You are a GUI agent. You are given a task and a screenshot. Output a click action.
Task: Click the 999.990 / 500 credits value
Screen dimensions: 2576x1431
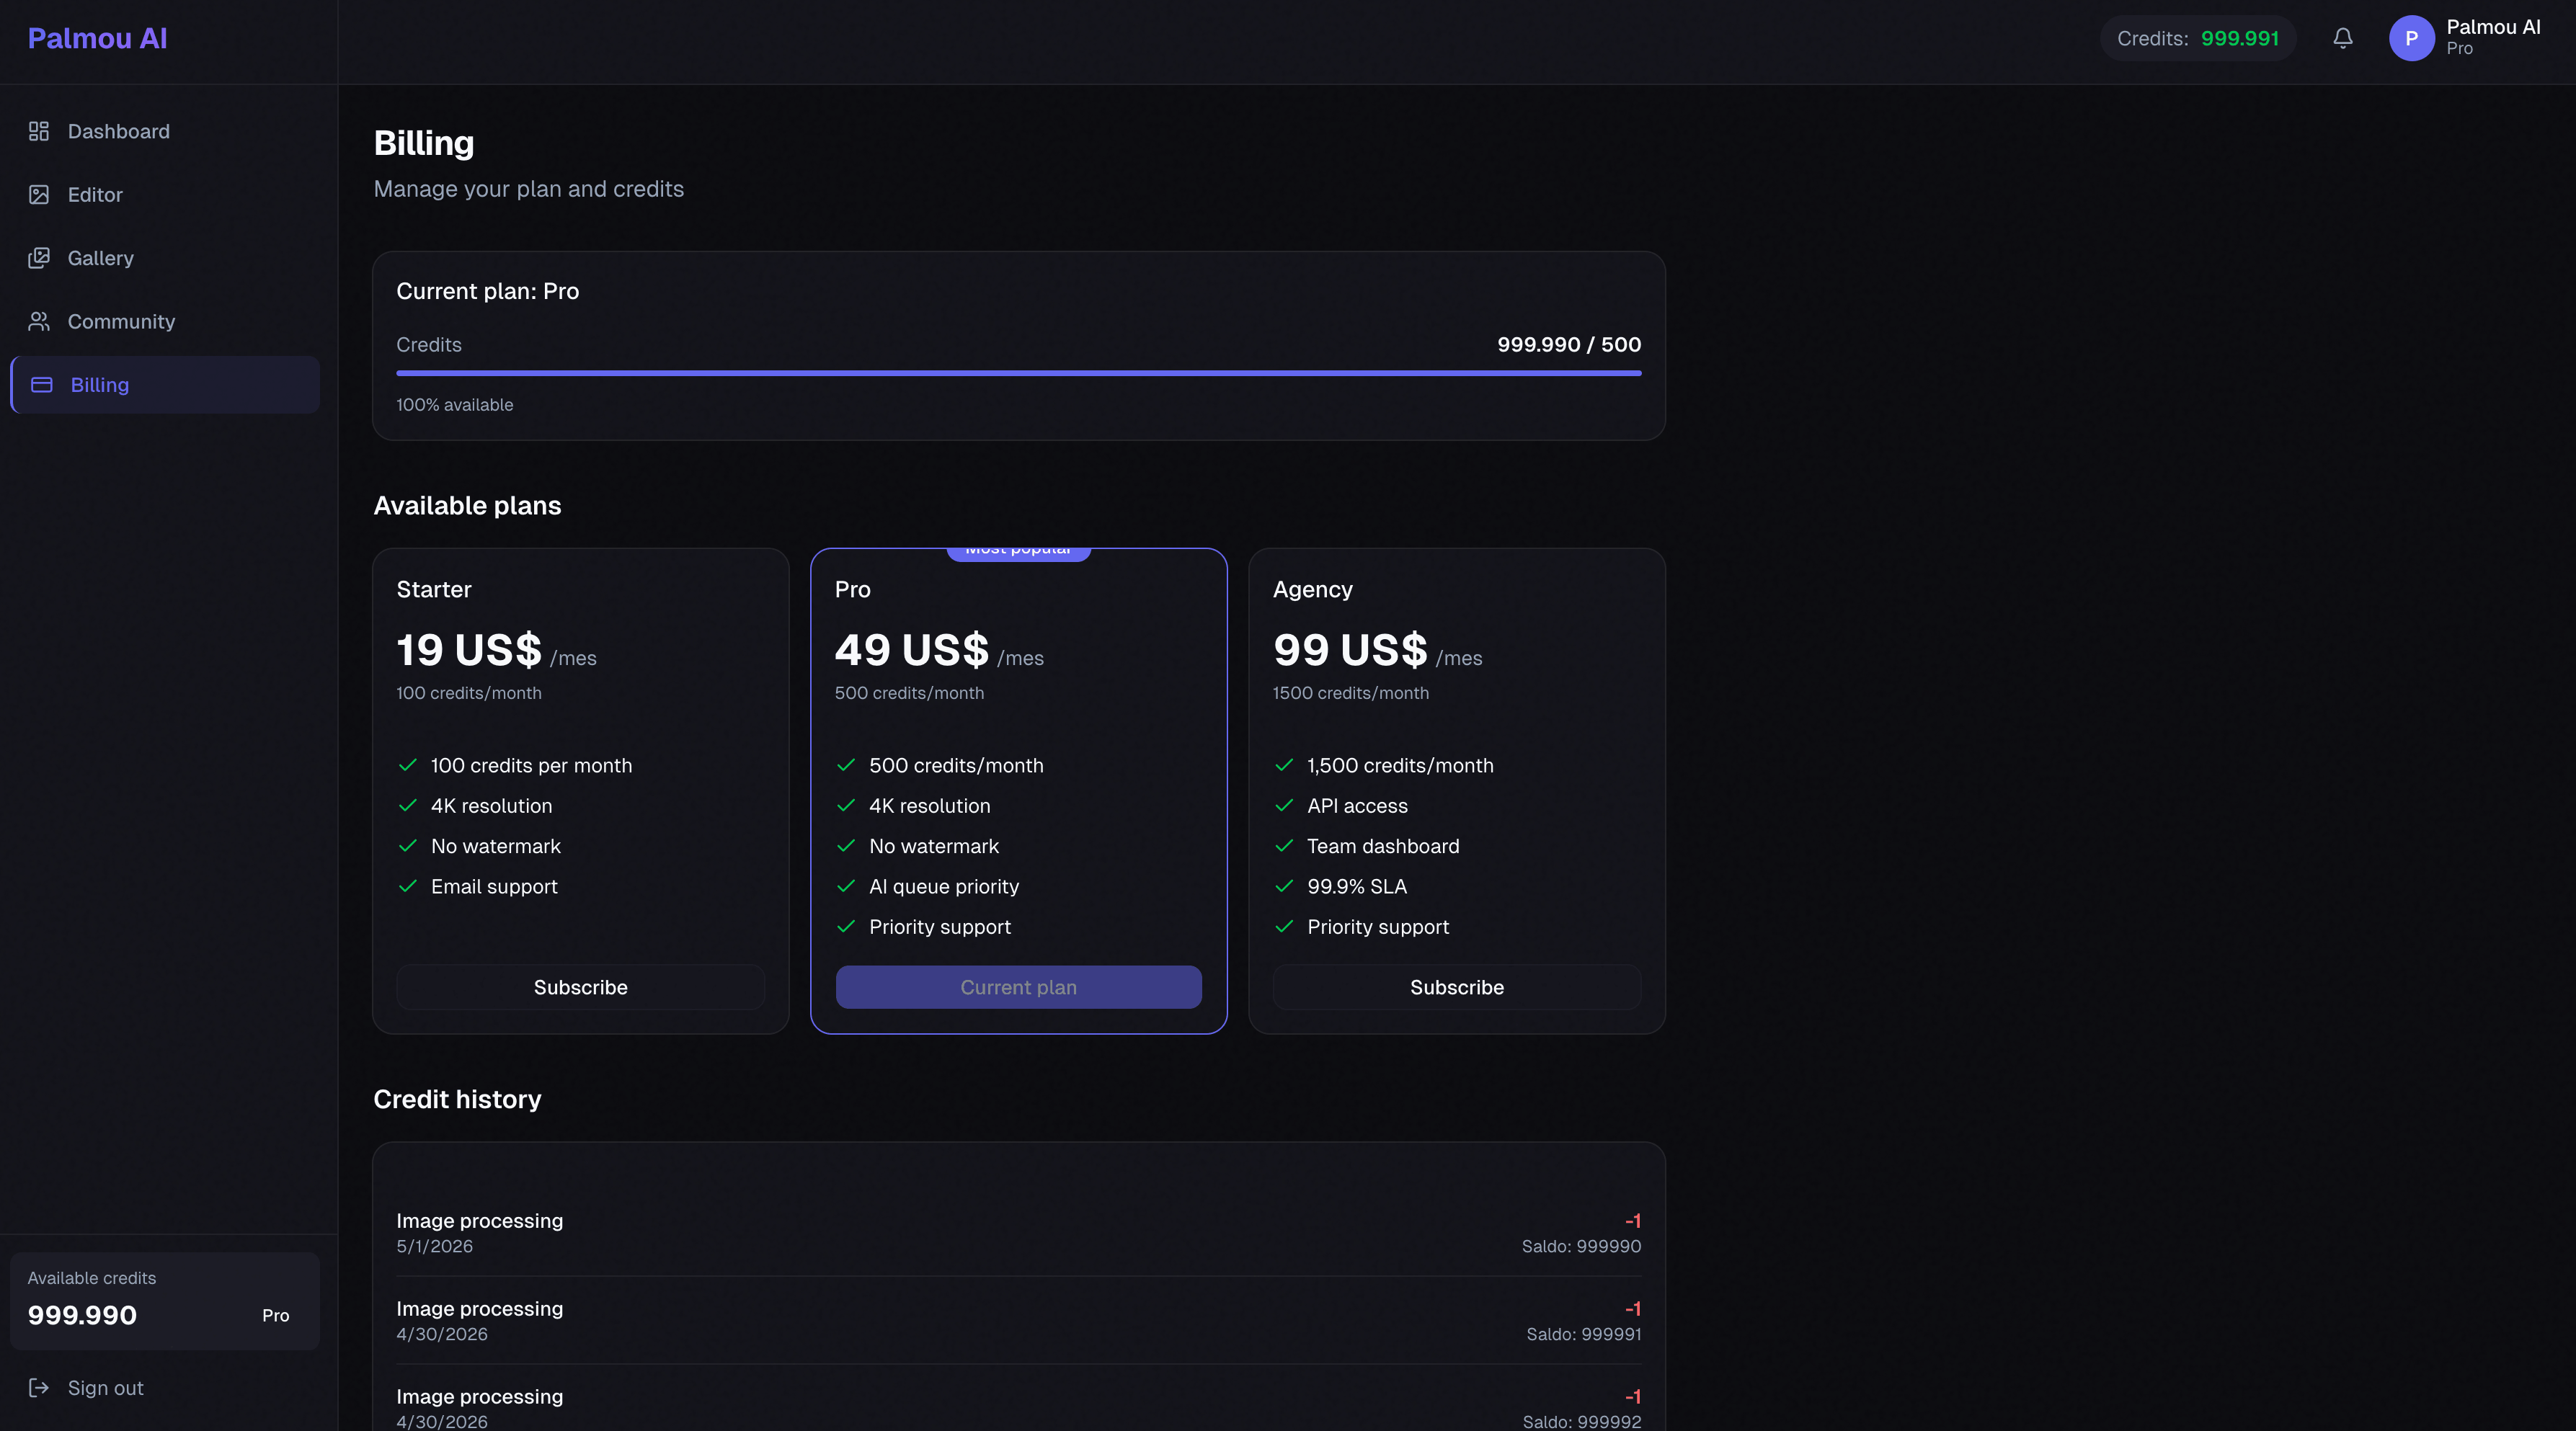pos(1569,344)
